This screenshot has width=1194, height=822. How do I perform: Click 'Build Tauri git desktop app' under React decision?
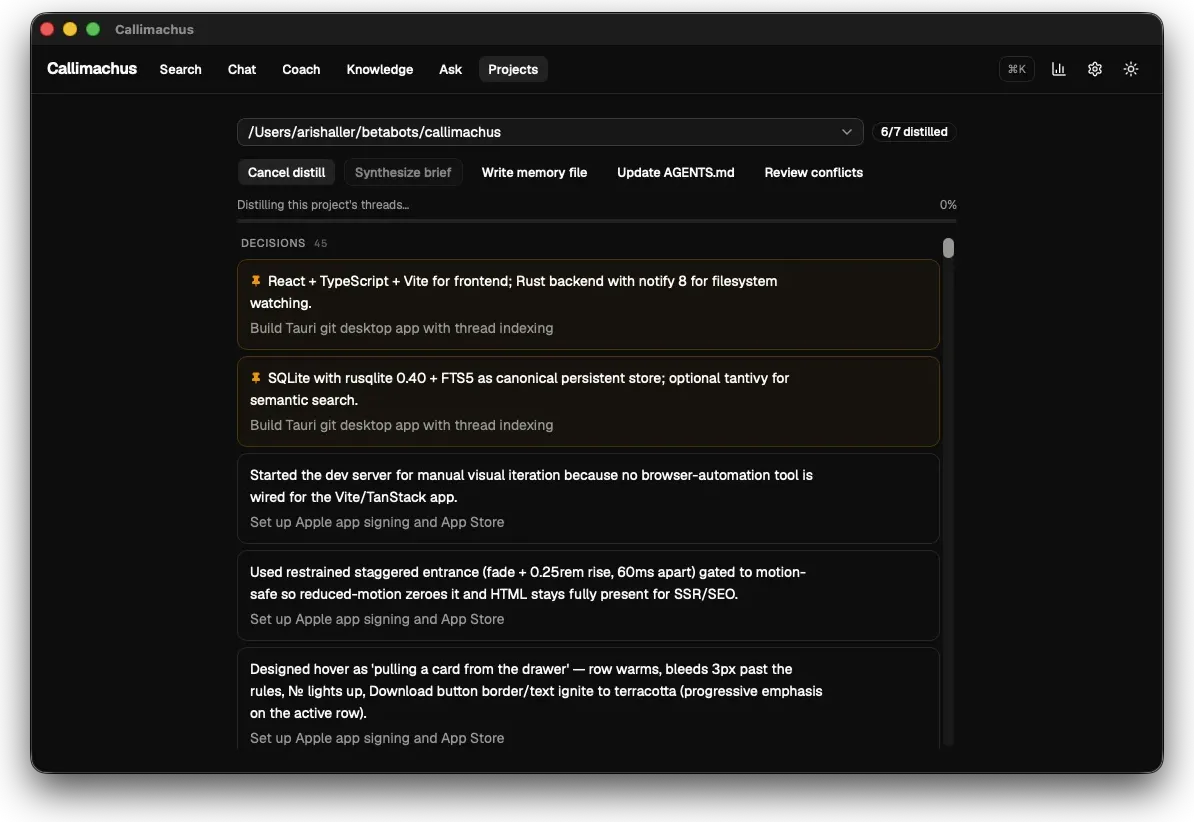click(401, 328)
